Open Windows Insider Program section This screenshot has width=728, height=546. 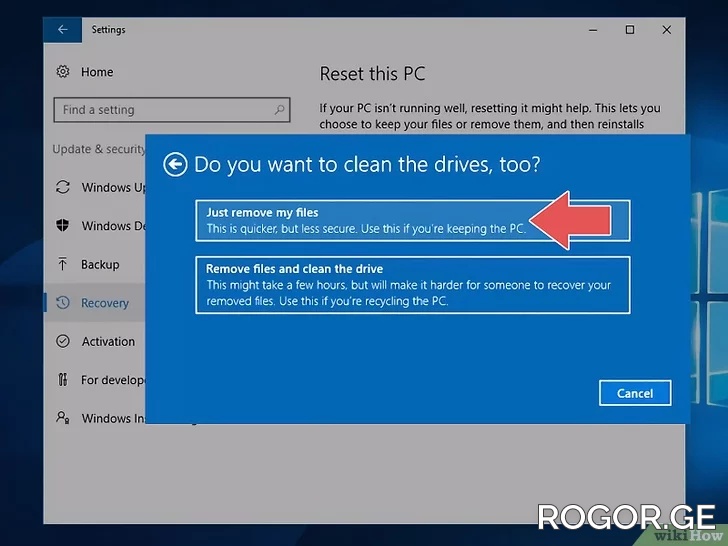113,418
